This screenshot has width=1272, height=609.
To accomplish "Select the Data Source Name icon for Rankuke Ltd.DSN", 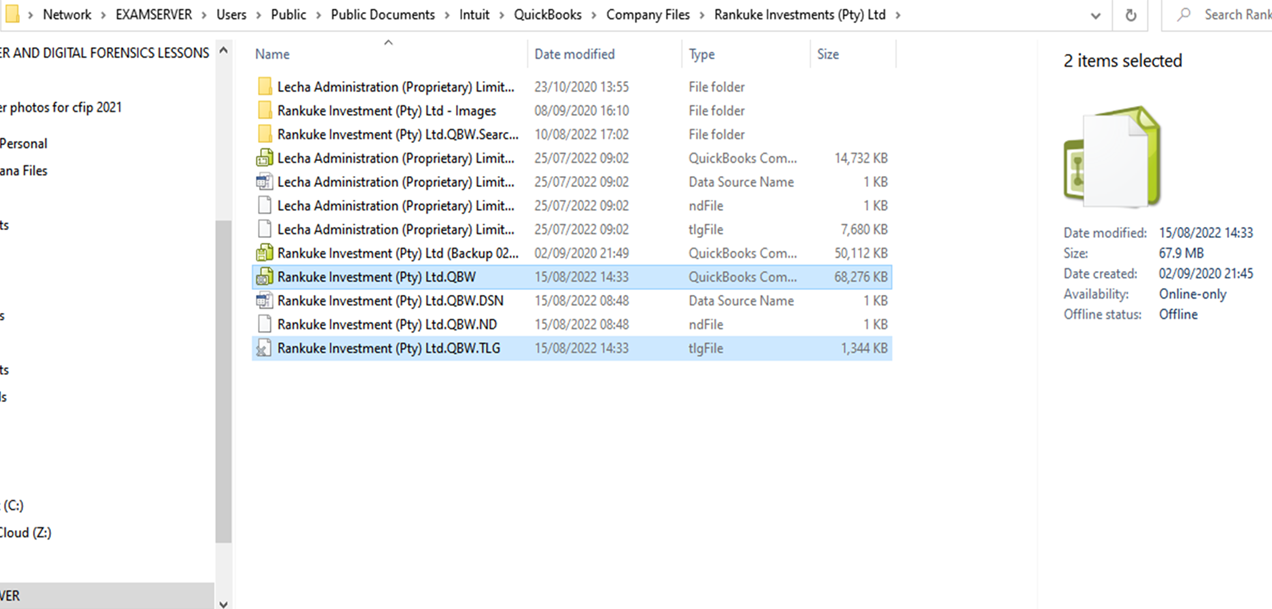I will coord(265,301).
